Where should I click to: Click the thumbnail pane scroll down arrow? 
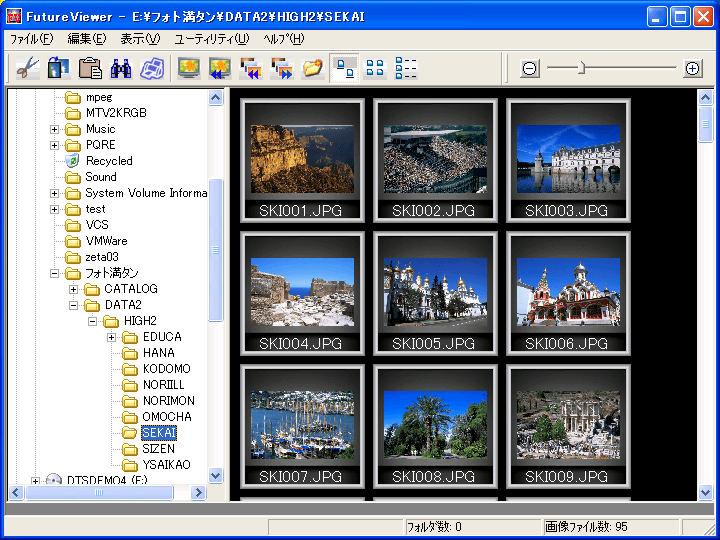705,493
